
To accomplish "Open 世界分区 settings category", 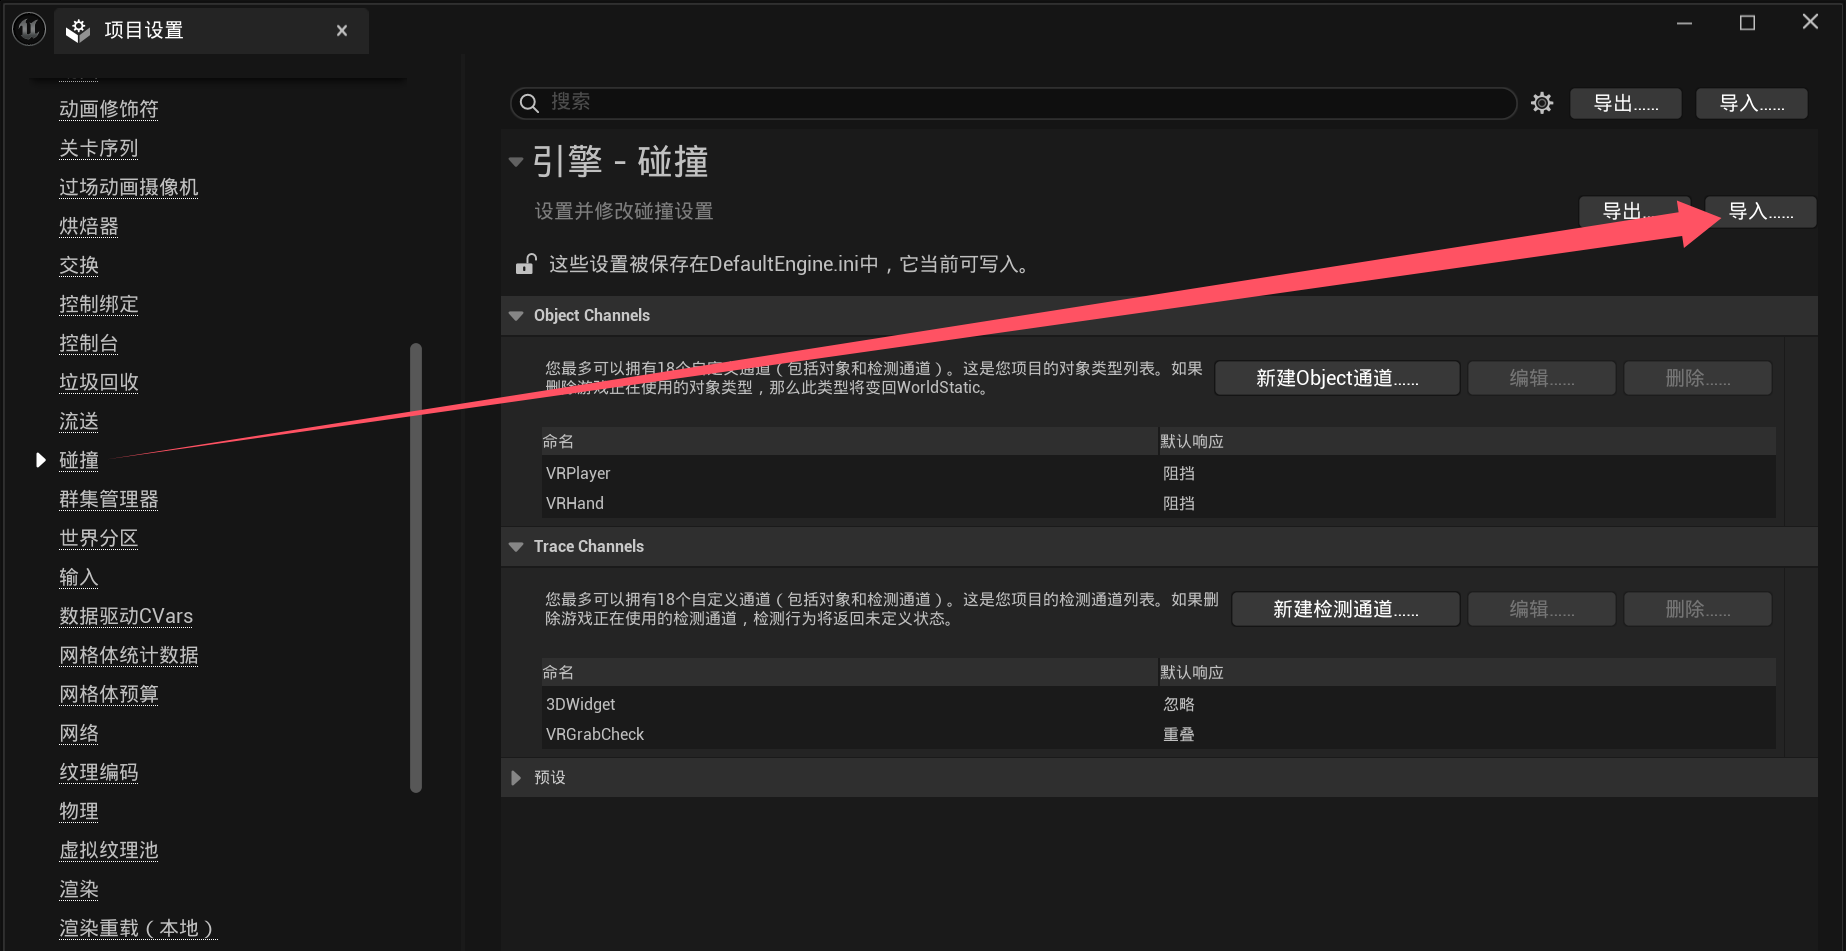I will pyautogui.click(x=99, y=538).
